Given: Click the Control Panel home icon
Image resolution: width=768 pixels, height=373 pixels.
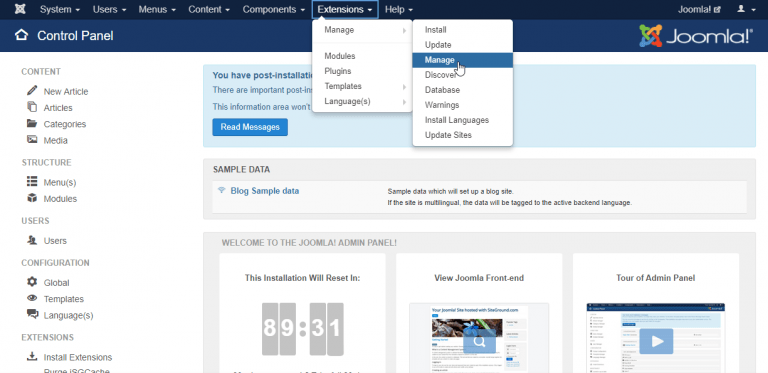Looking at the screenshot, I should point(22,35).
